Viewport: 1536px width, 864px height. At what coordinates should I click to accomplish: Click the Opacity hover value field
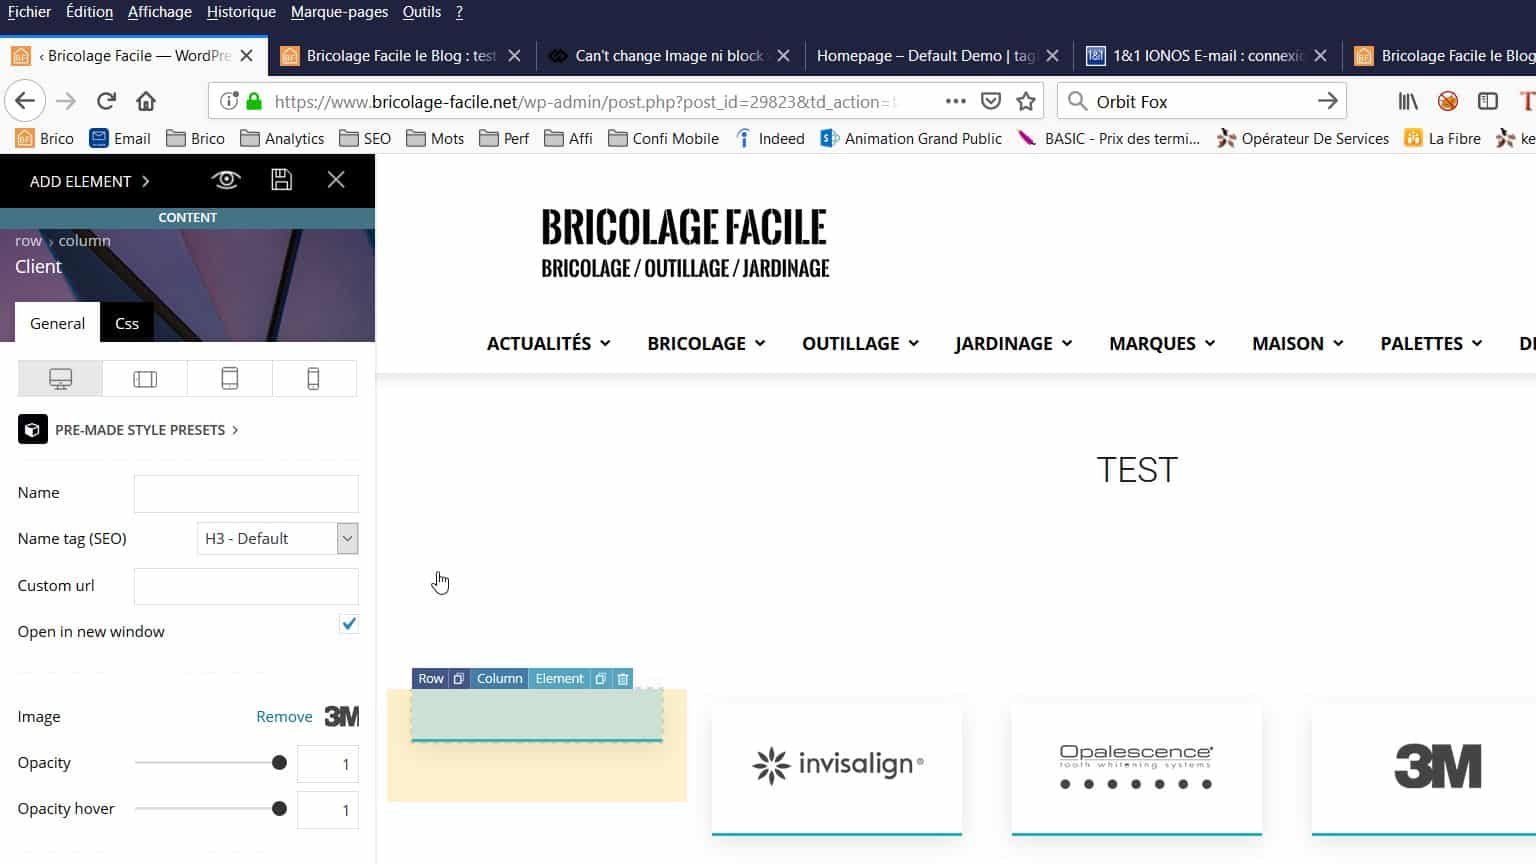pos(328,810)
